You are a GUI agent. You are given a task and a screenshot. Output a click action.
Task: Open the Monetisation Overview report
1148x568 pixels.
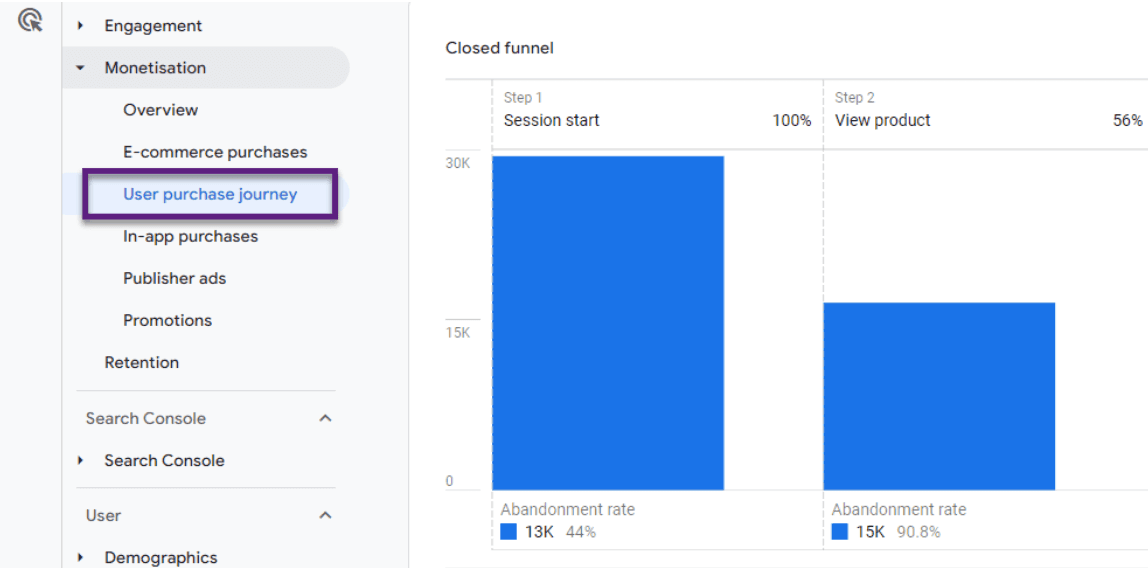click(x=160, y=110)
